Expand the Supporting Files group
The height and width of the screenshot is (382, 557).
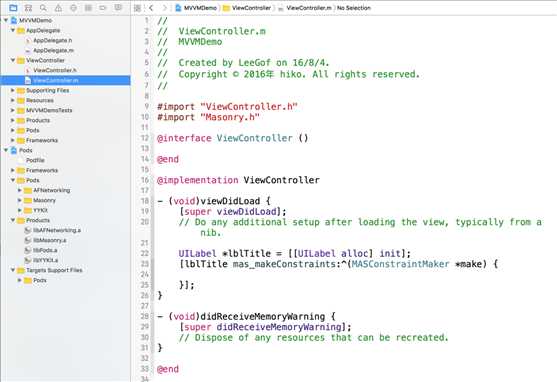[13, 90]
